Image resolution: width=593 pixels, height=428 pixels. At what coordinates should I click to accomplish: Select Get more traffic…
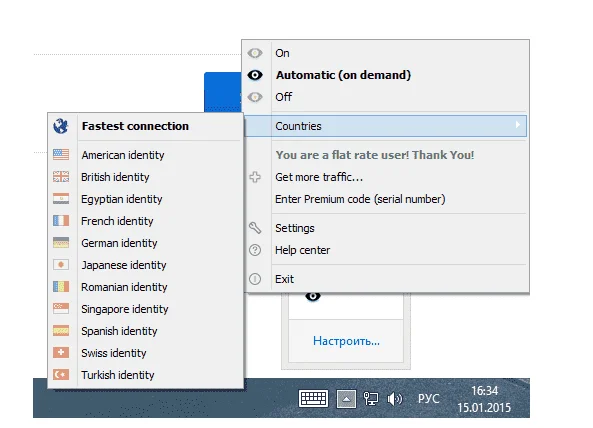coord(385,177)
